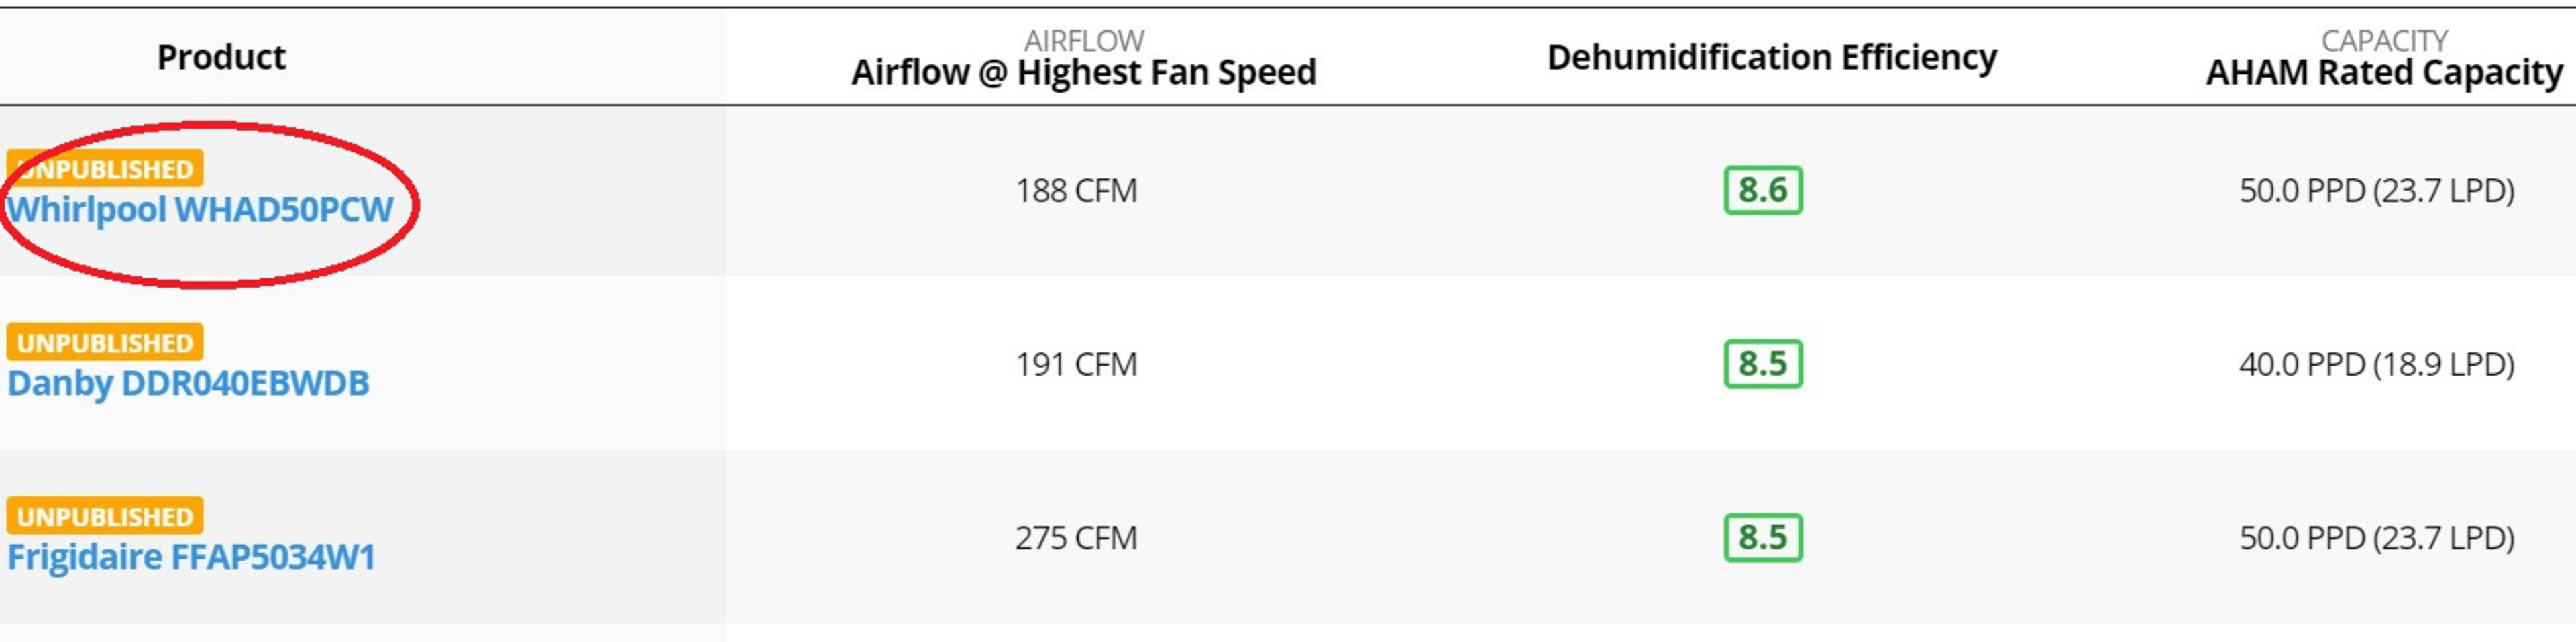Click the small CAPACITY category label
This screenshot has height=642, width=2576.
click(x=2384, y=40)
